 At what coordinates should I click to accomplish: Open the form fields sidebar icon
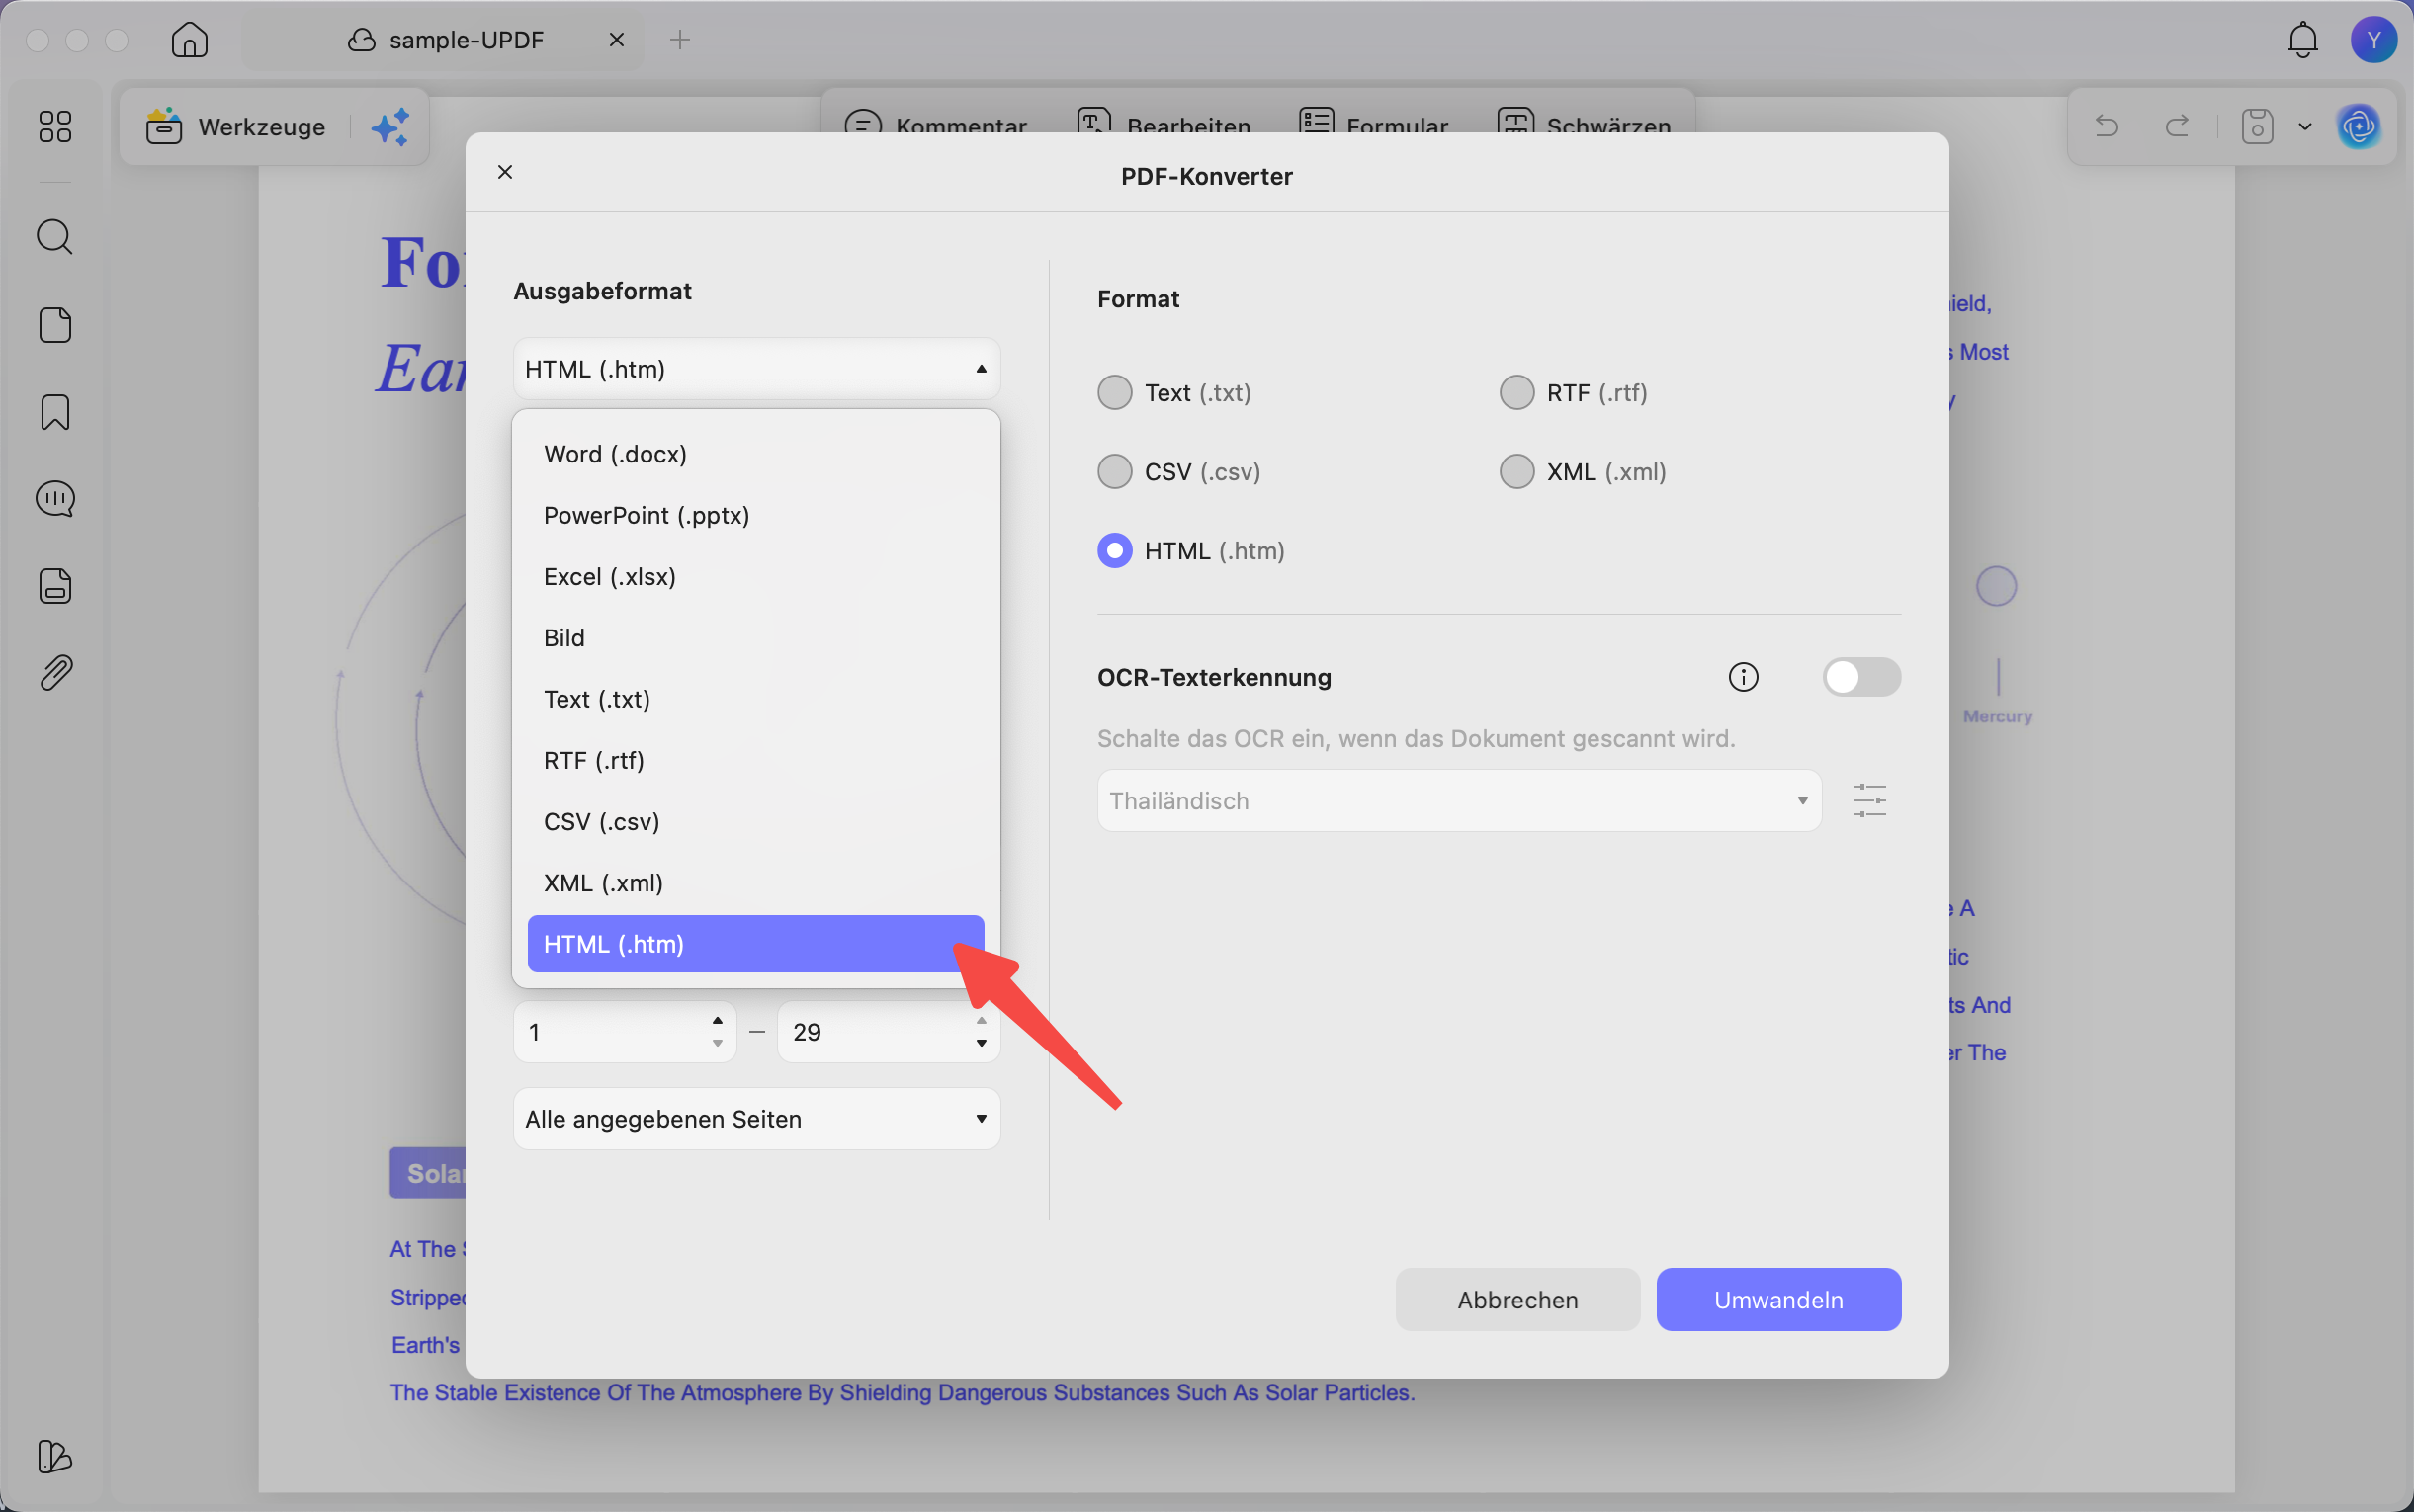pyautogui.click(x=55, y=586)
